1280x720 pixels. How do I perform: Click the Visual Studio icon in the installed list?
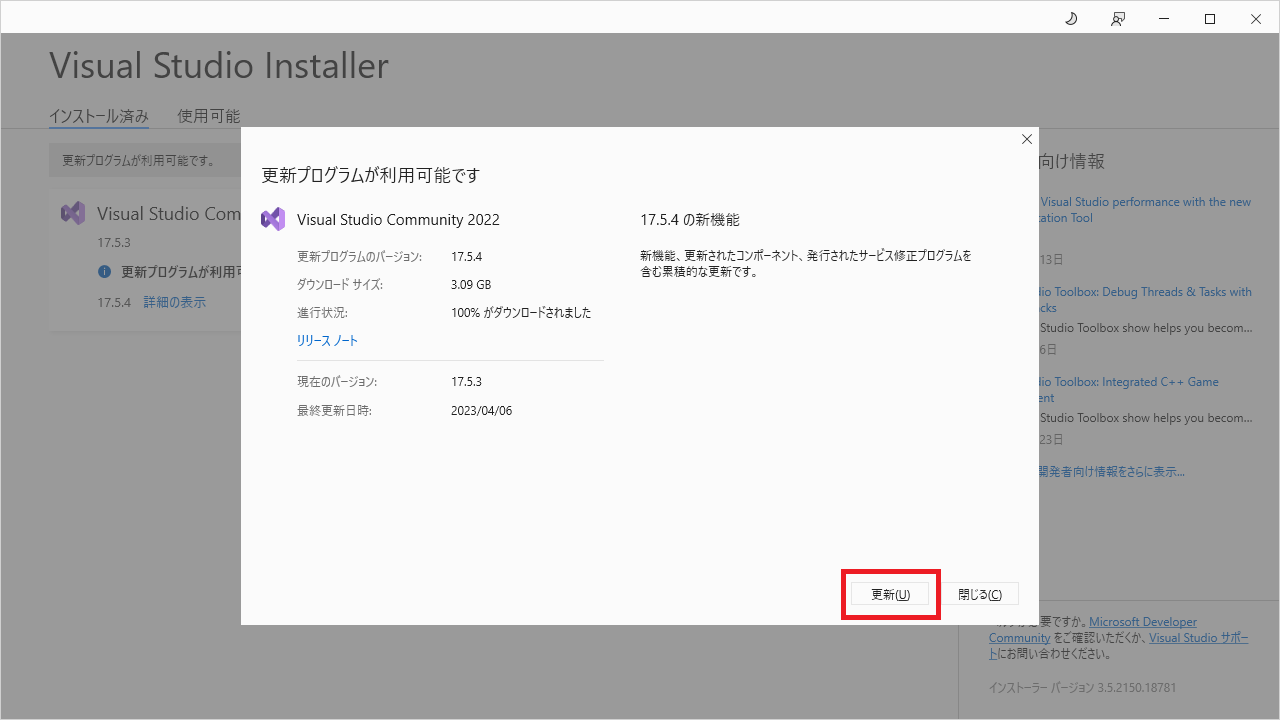coord(72,212)
